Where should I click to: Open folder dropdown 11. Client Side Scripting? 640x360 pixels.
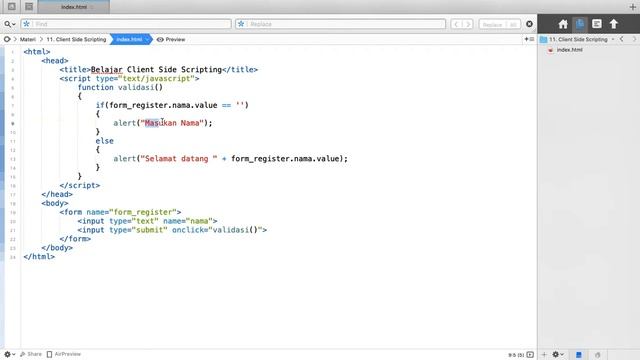(x=578, y=40)
